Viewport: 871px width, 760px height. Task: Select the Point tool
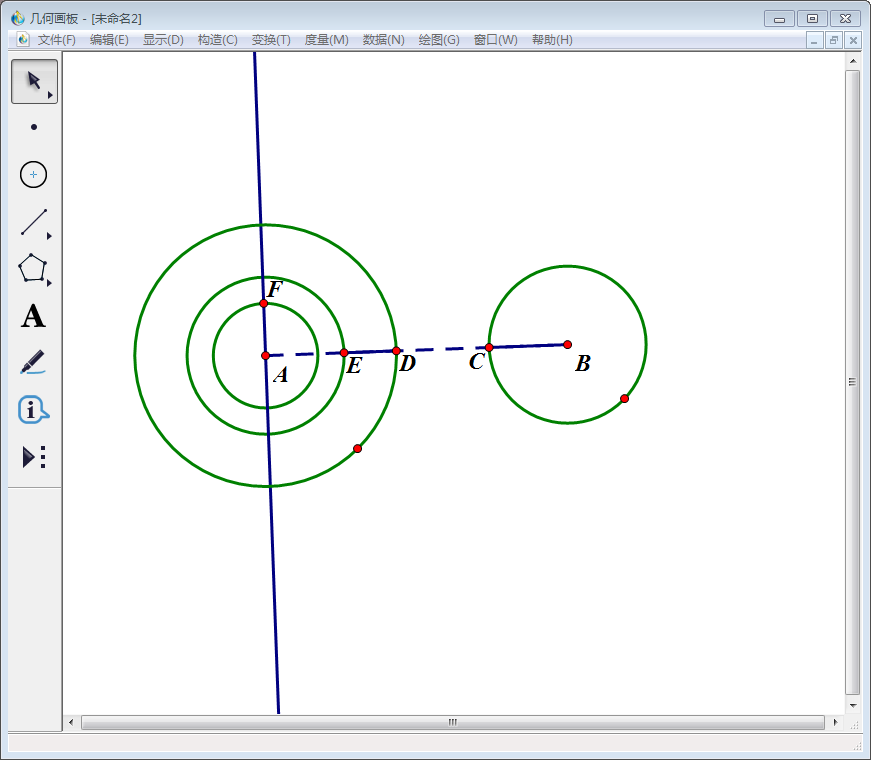34,127
